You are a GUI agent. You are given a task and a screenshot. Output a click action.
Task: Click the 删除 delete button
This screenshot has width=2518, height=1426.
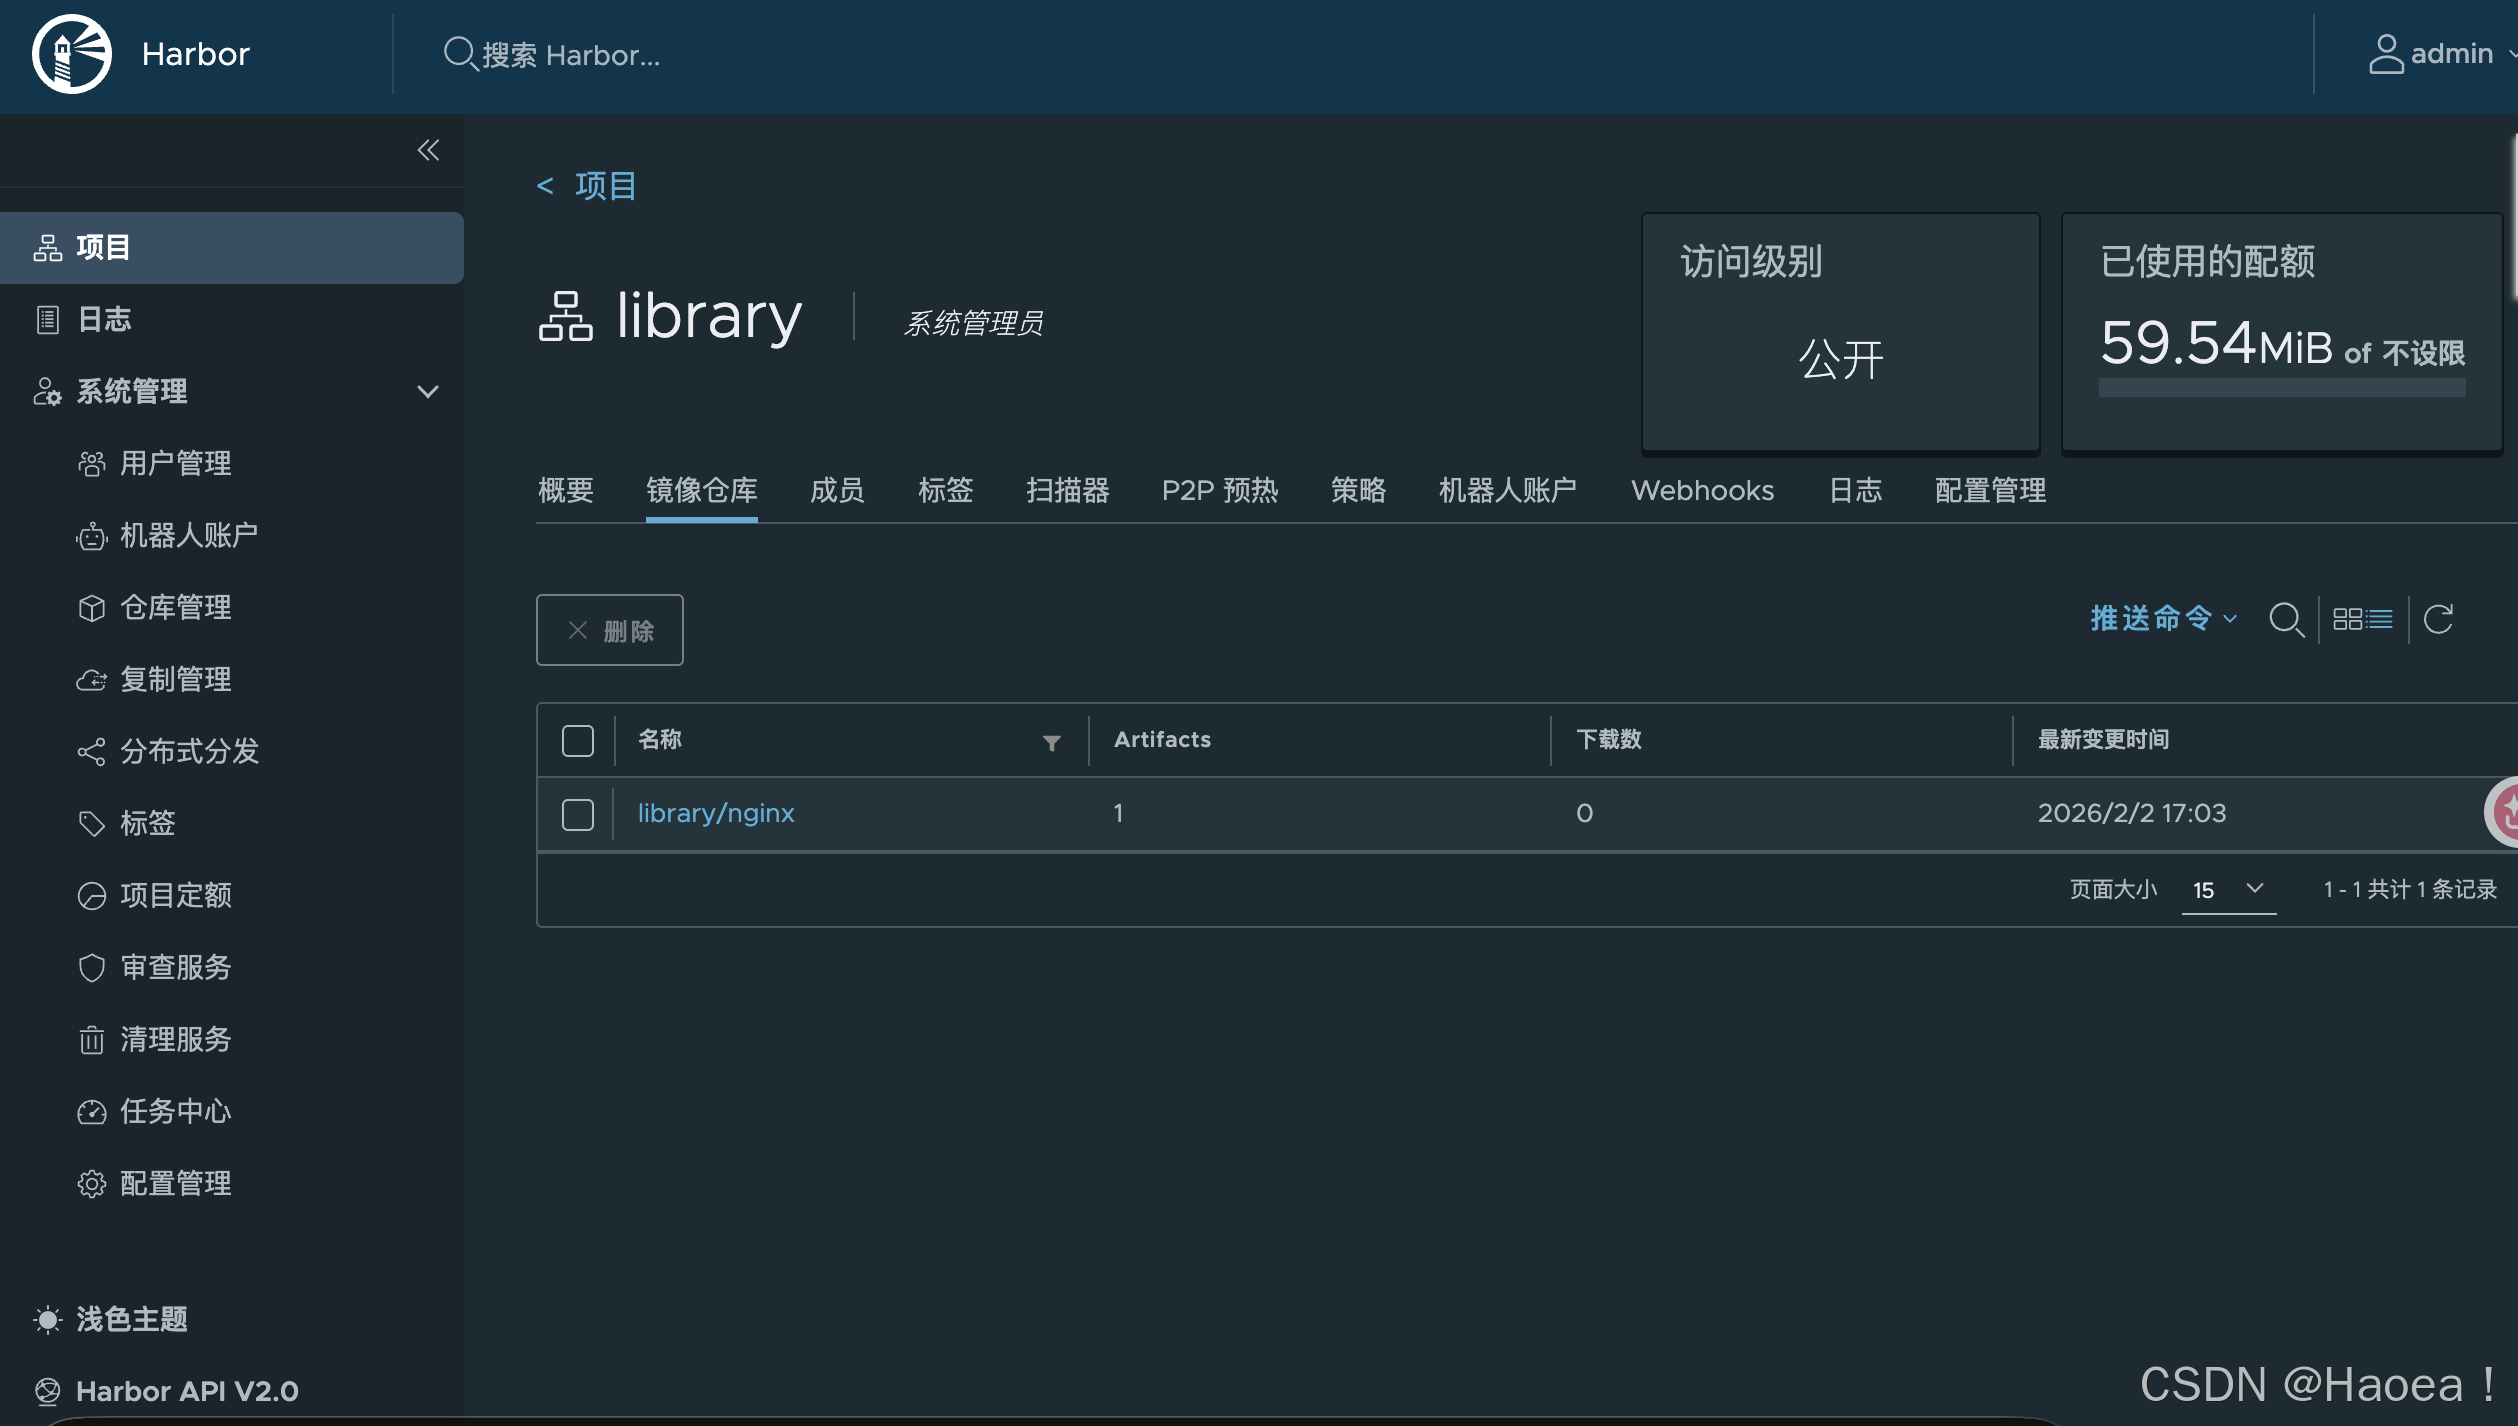[610, 630]
